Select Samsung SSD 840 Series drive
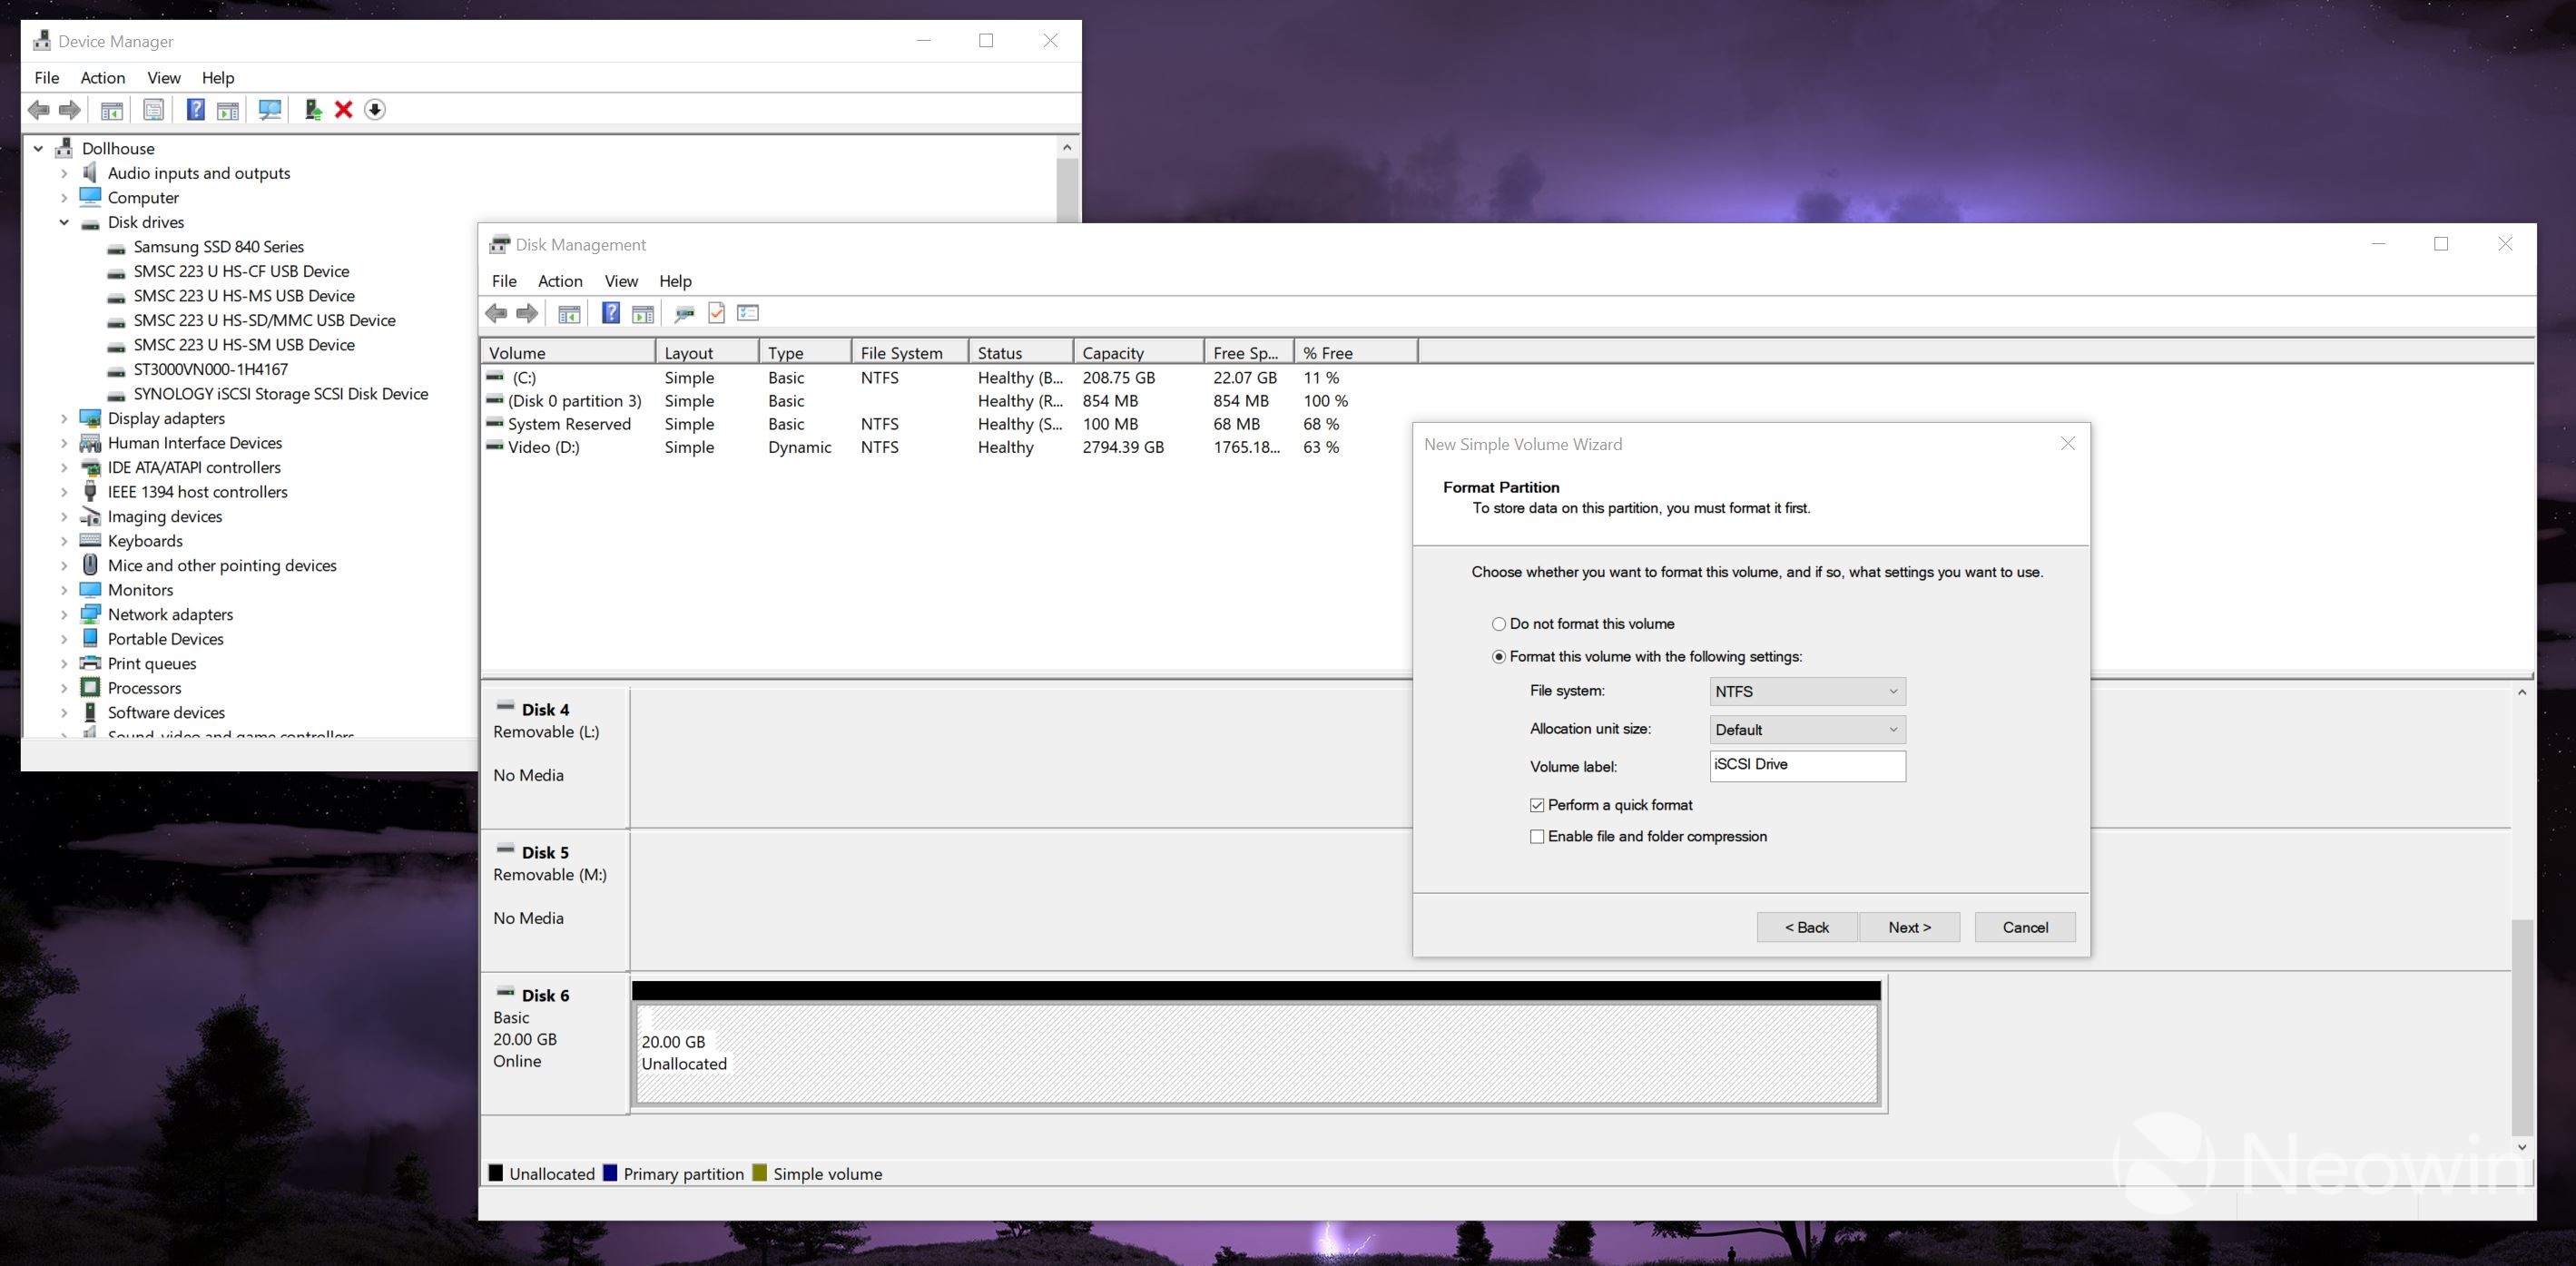The width and height of the screenshot is (2576, 1266). [218, 248]
